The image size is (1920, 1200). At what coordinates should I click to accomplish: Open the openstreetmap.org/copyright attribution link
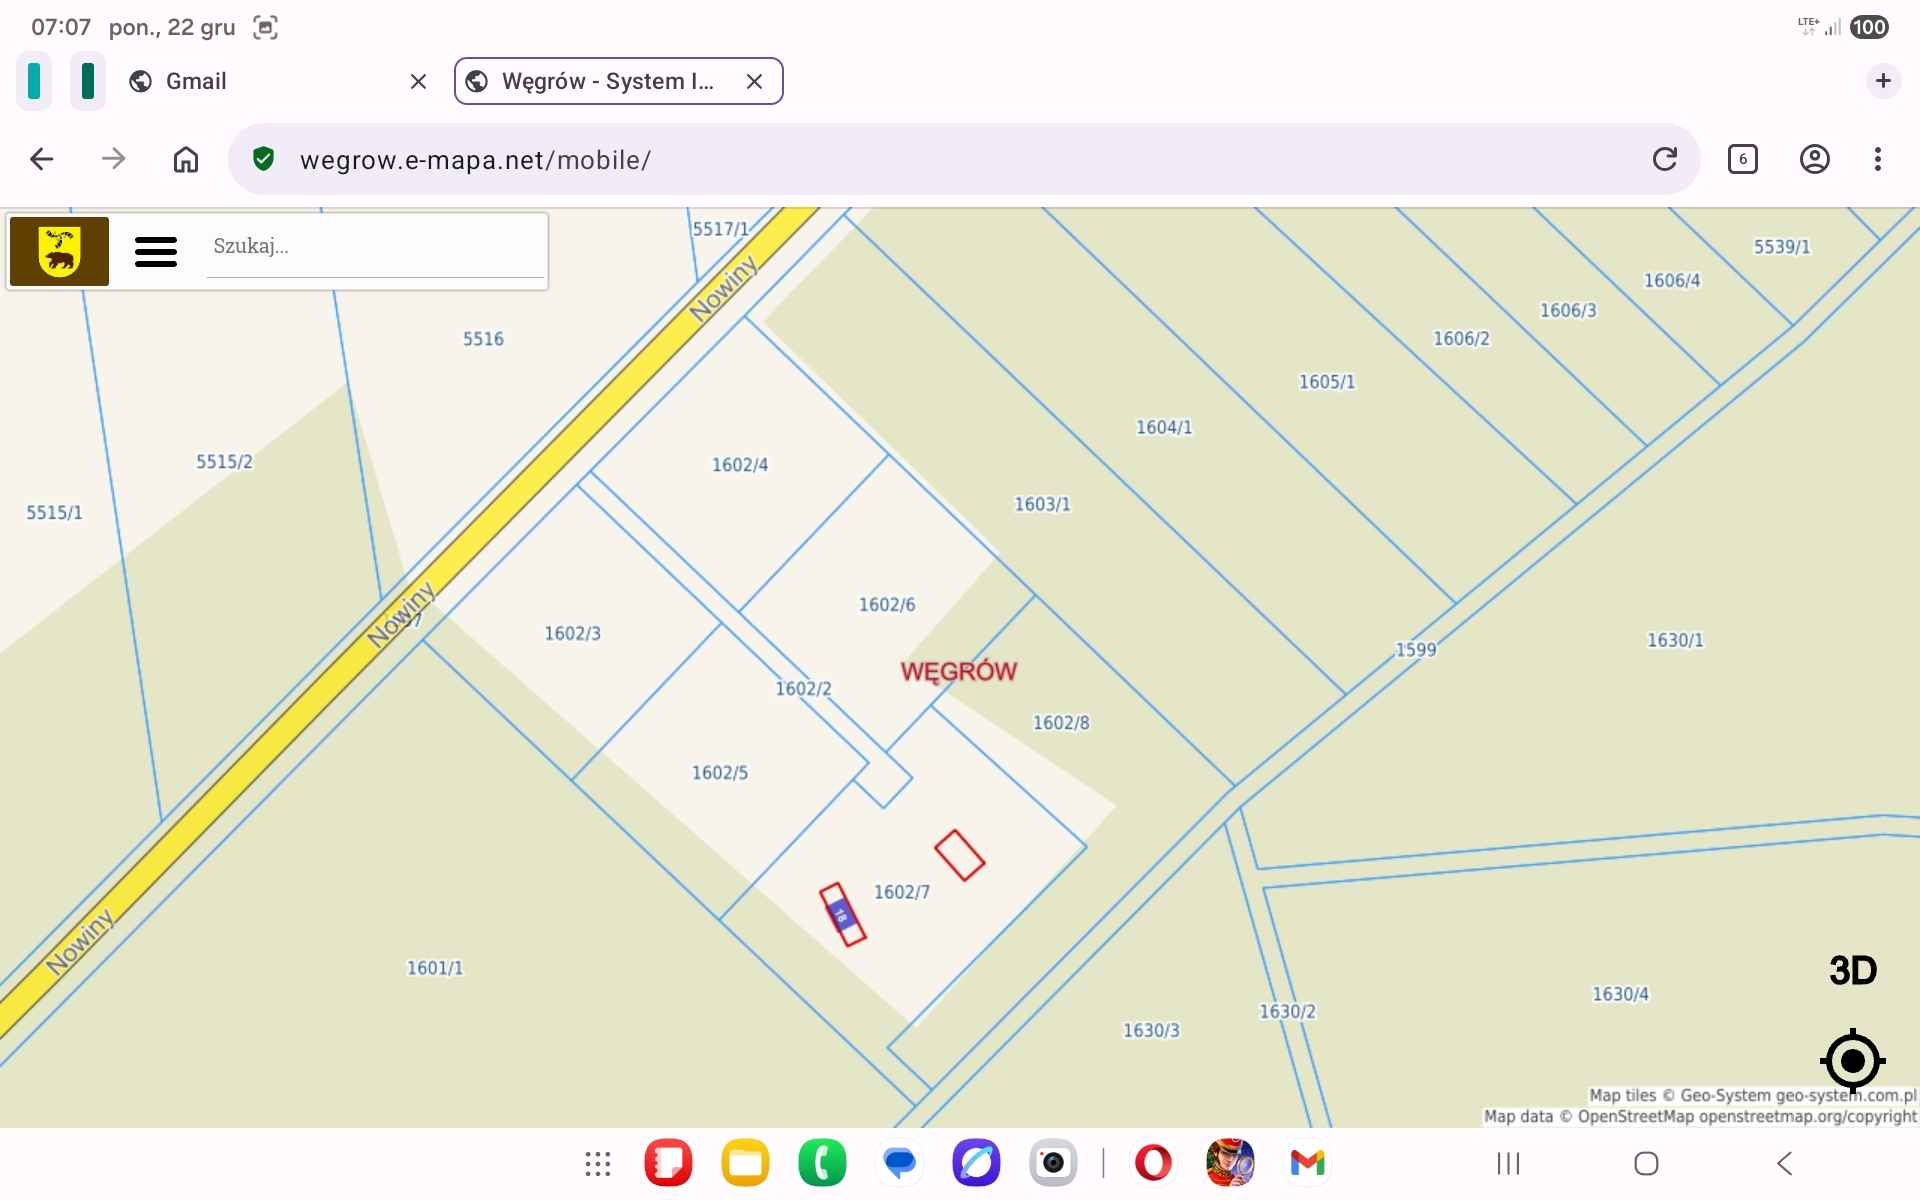pyautogui.click(x=1807, y=1116)
